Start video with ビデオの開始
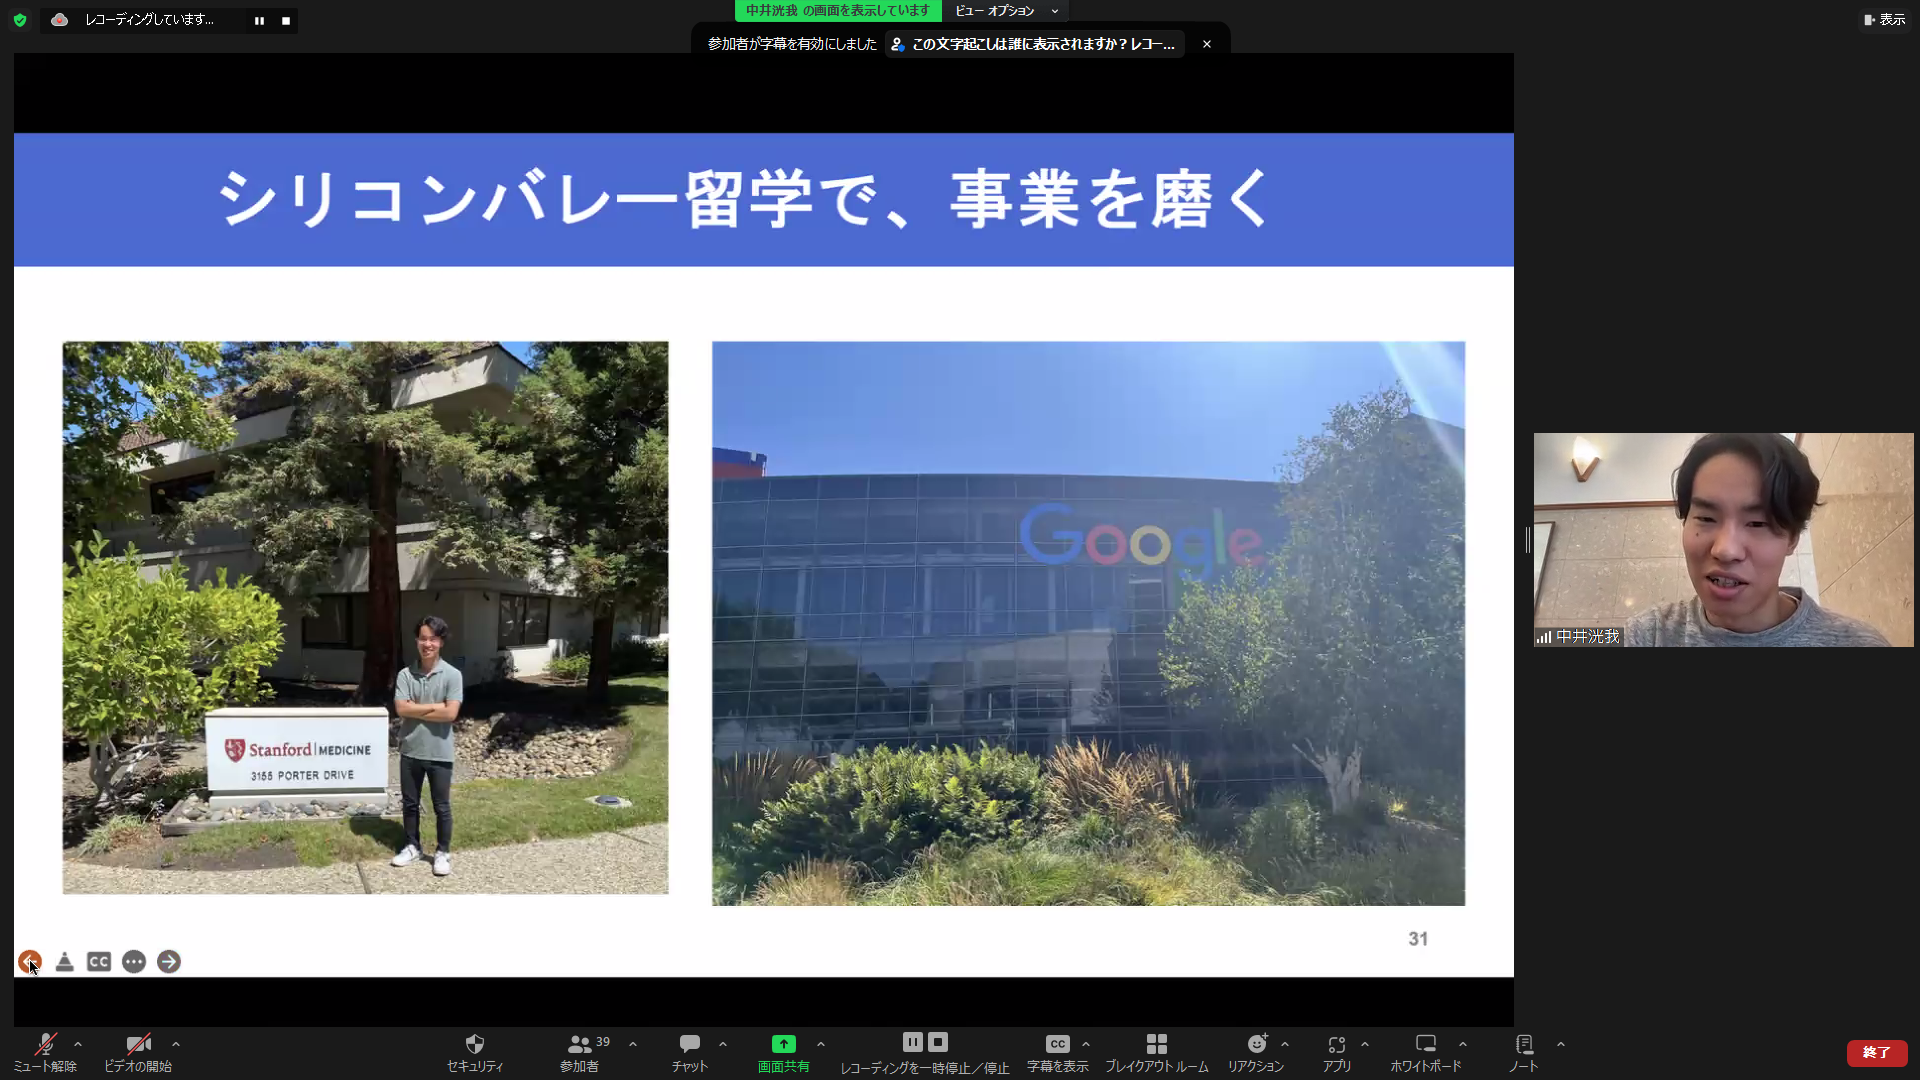The height and width of the screenshot is (1080, 1920). tap(138, 1053)
